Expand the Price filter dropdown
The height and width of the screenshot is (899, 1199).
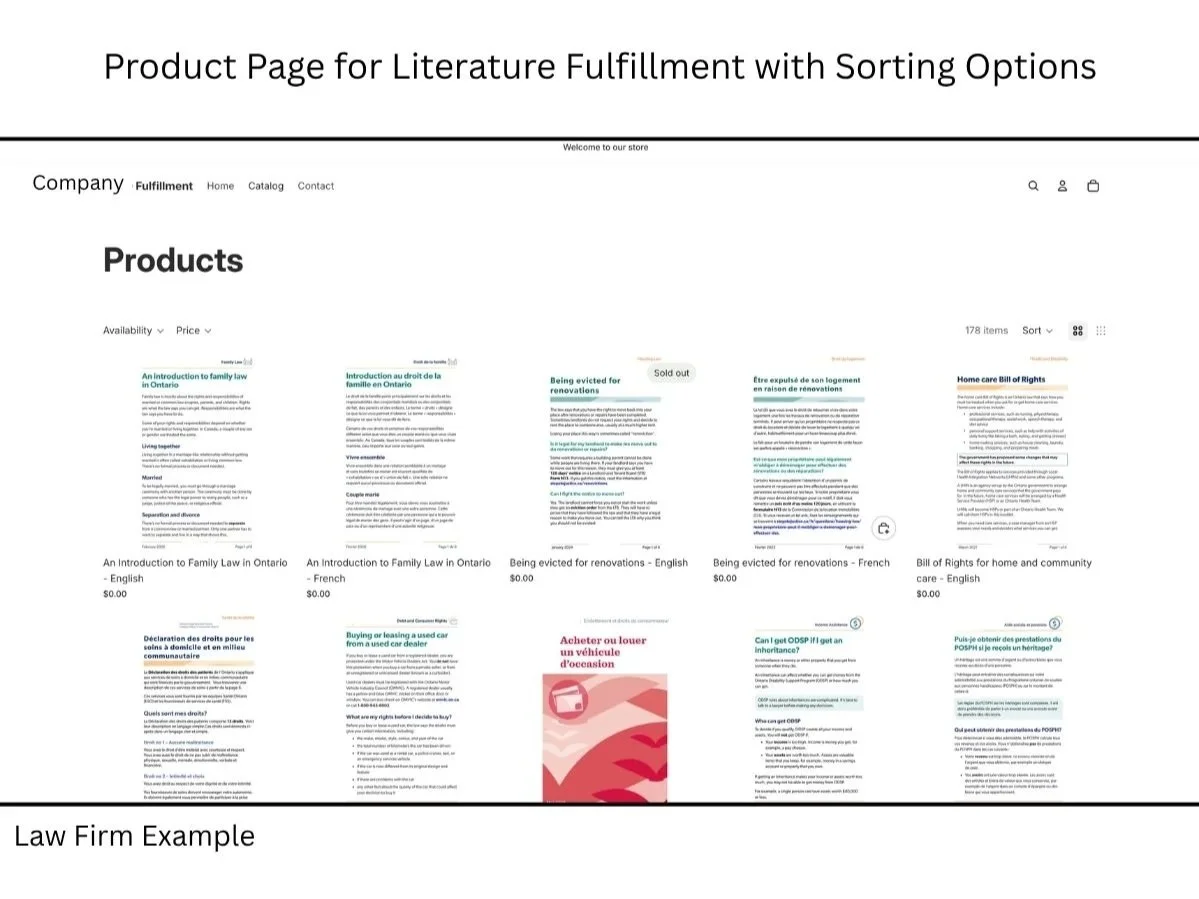pyautogui.click(x=193, y=330)
